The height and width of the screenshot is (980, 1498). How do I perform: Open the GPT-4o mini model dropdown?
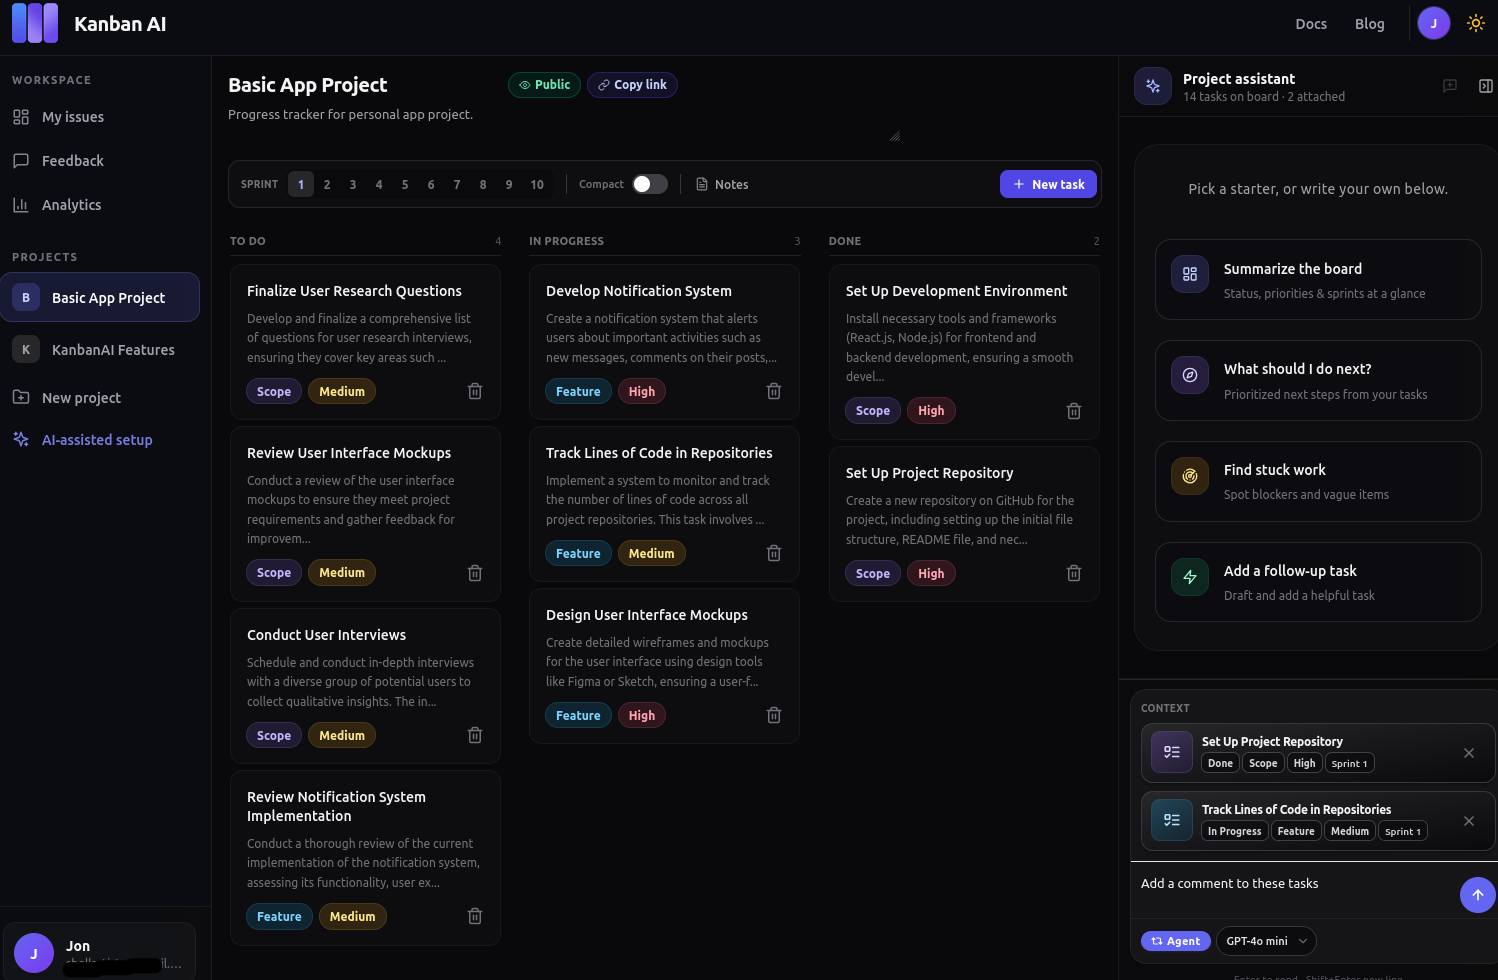pyautogui.click(x=1266, y=941)
